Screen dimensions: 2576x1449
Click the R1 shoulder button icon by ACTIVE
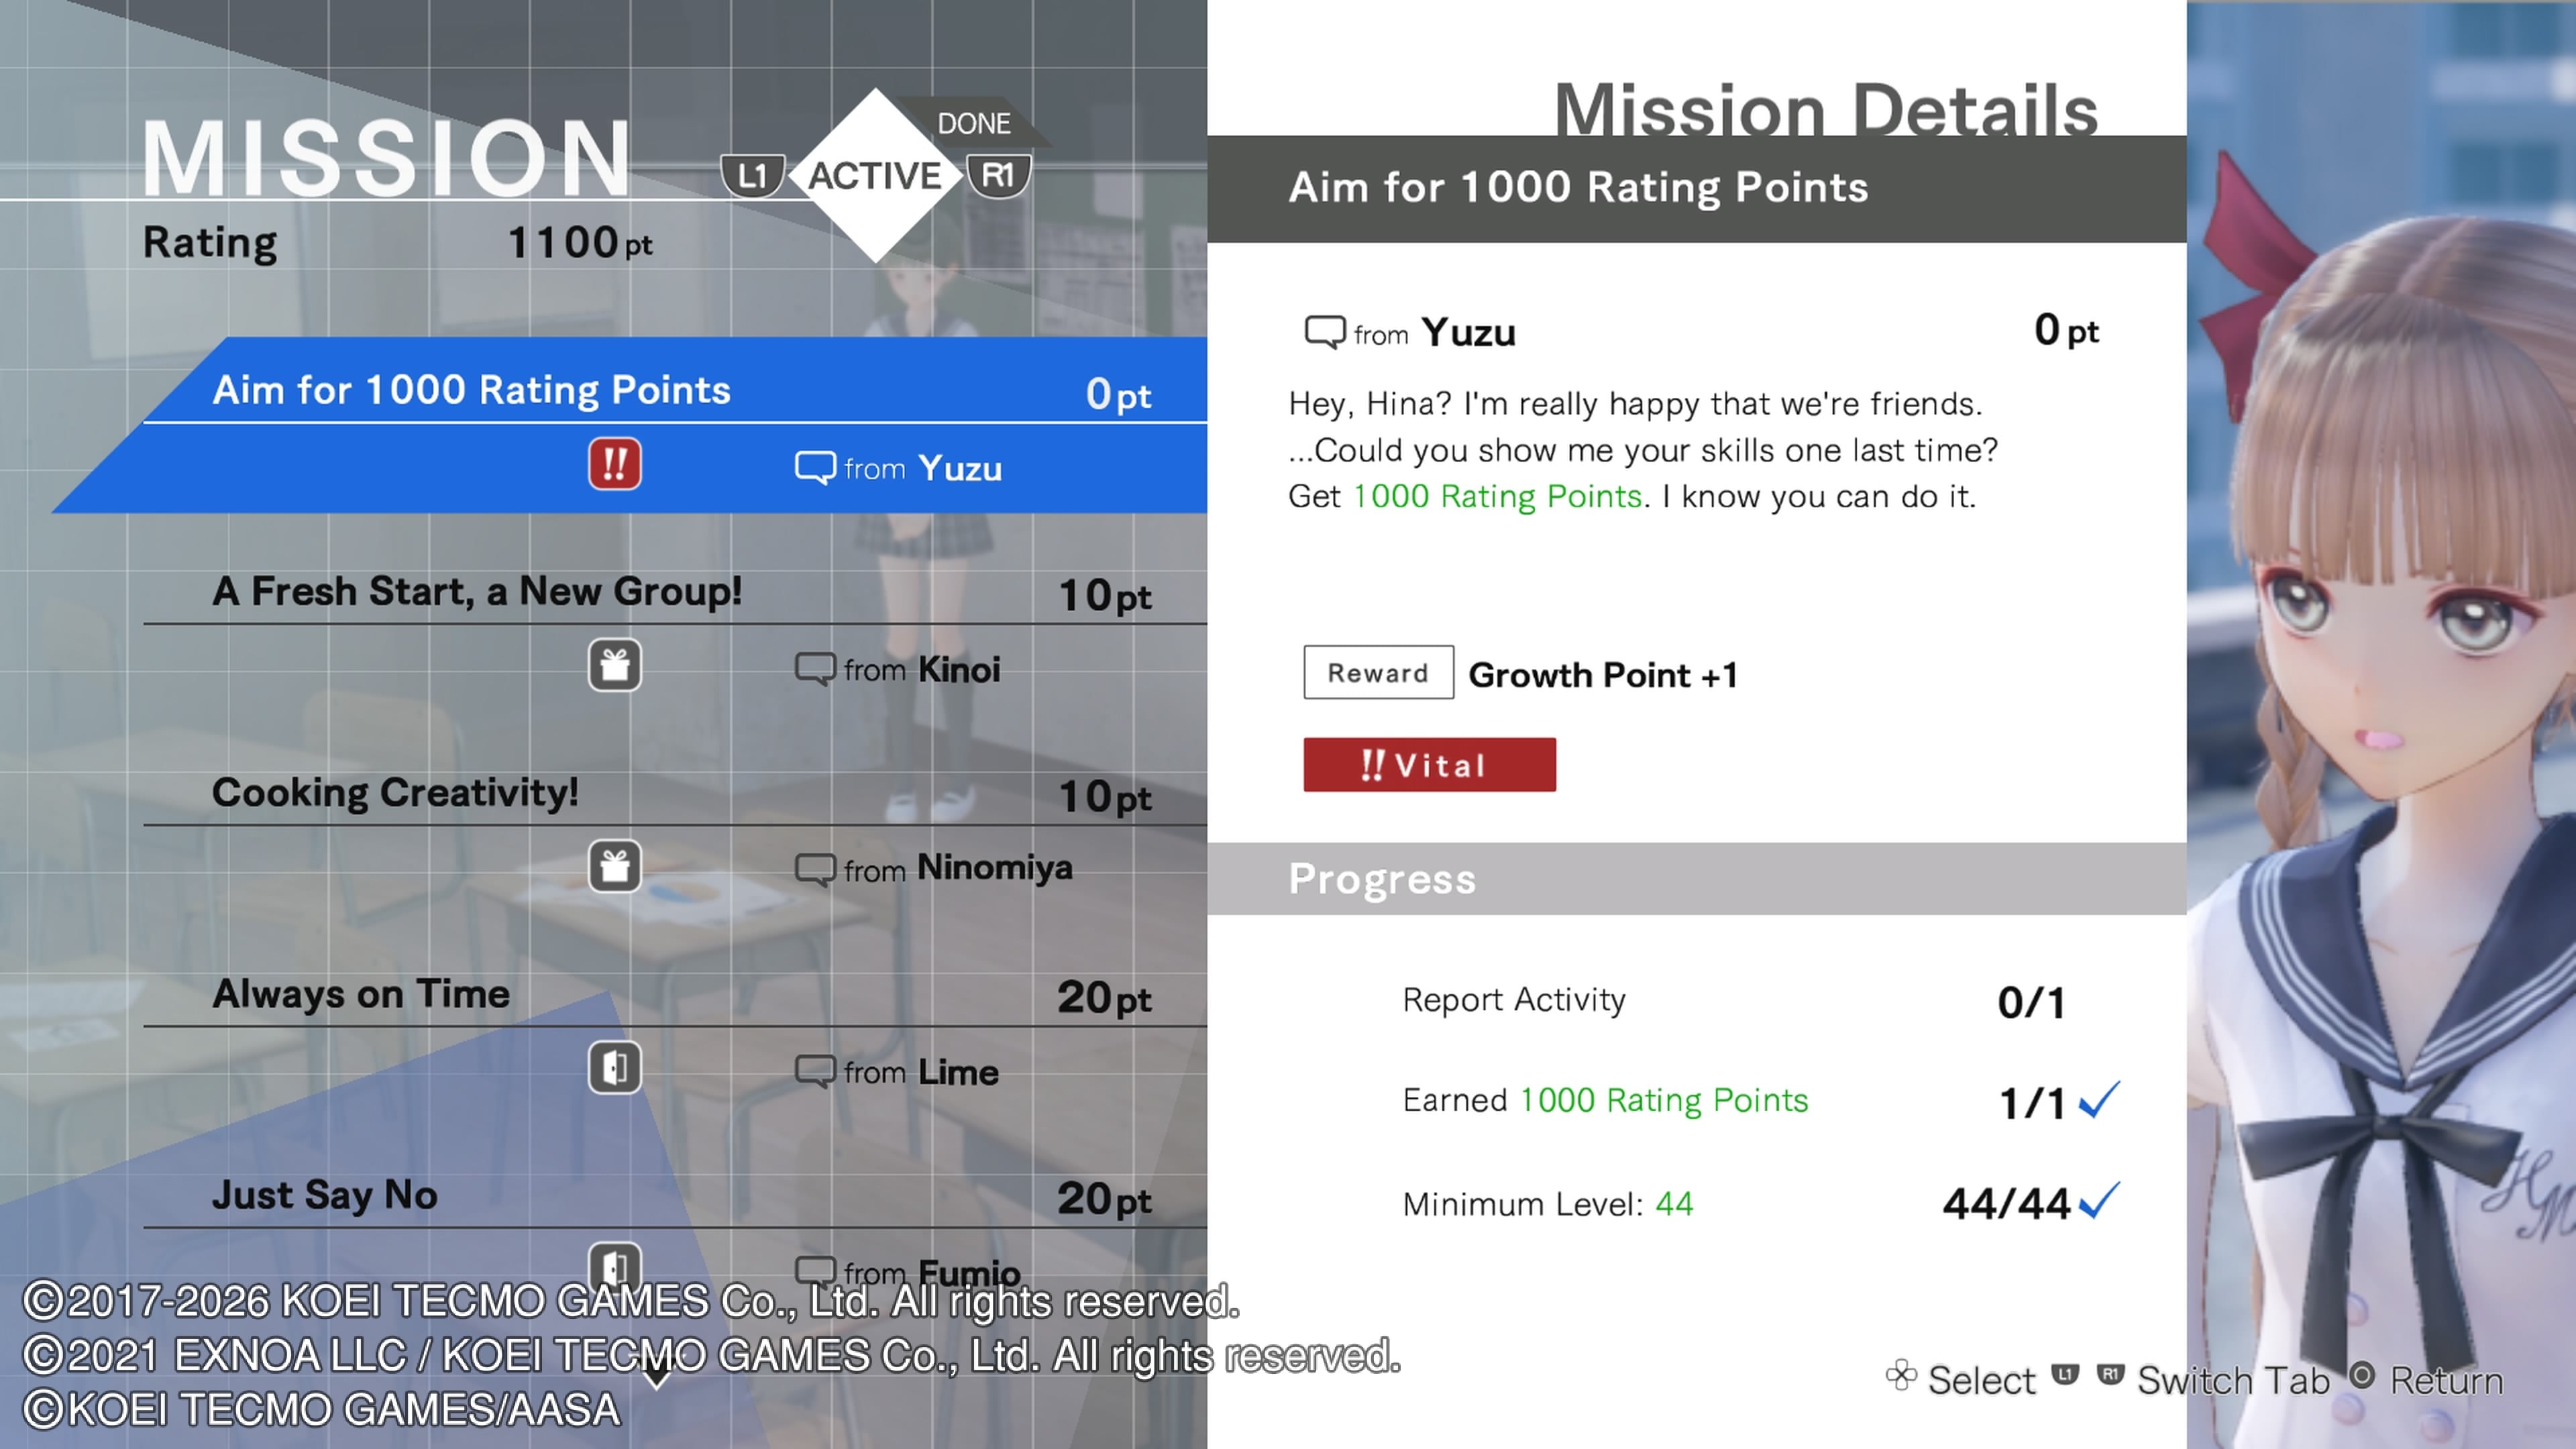point(998,177)
